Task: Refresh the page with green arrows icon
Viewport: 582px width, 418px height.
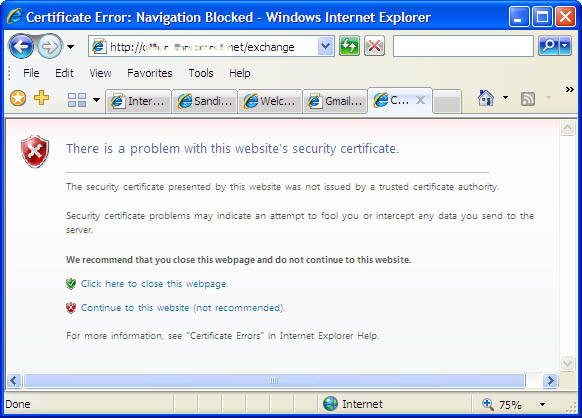Action: (x=349, y=46)
